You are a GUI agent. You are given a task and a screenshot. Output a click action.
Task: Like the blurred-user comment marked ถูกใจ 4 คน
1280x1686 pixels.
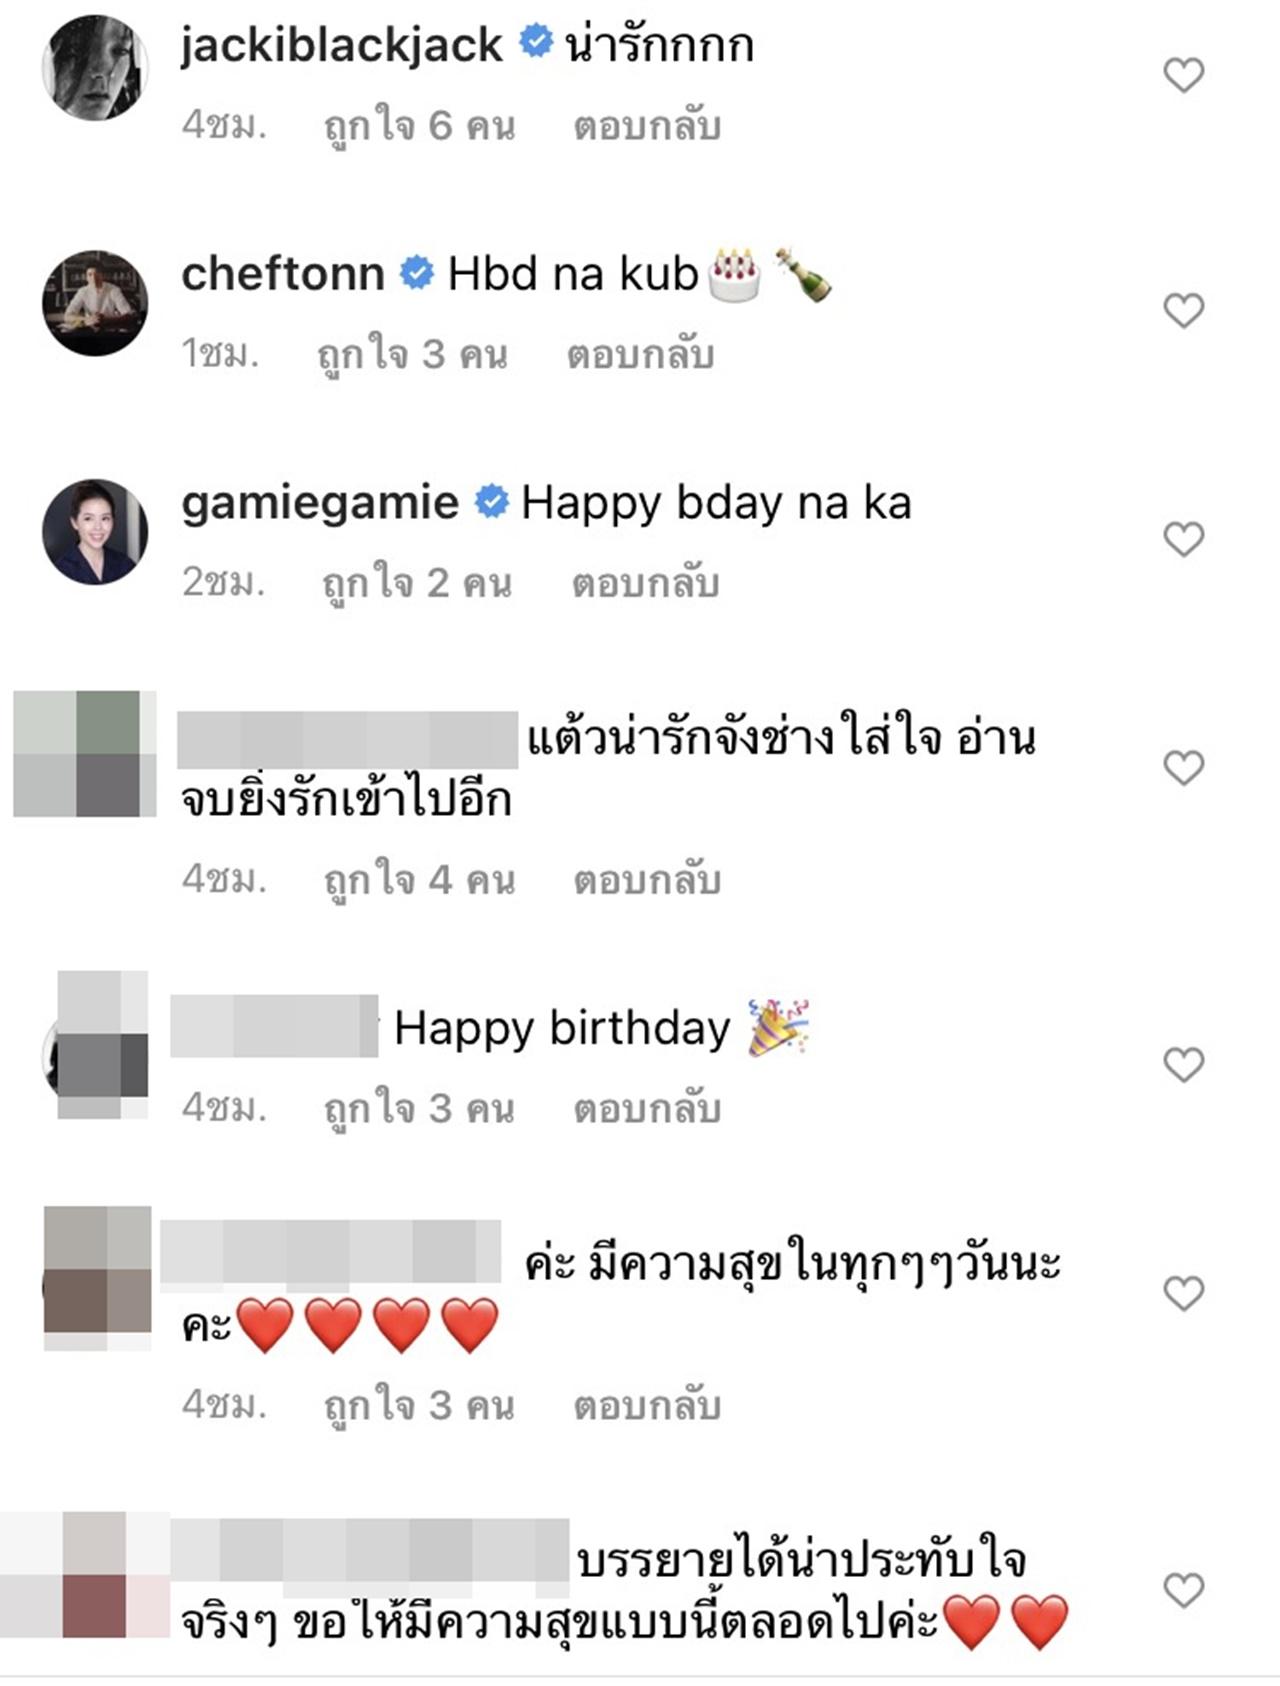pos(1184,768)
